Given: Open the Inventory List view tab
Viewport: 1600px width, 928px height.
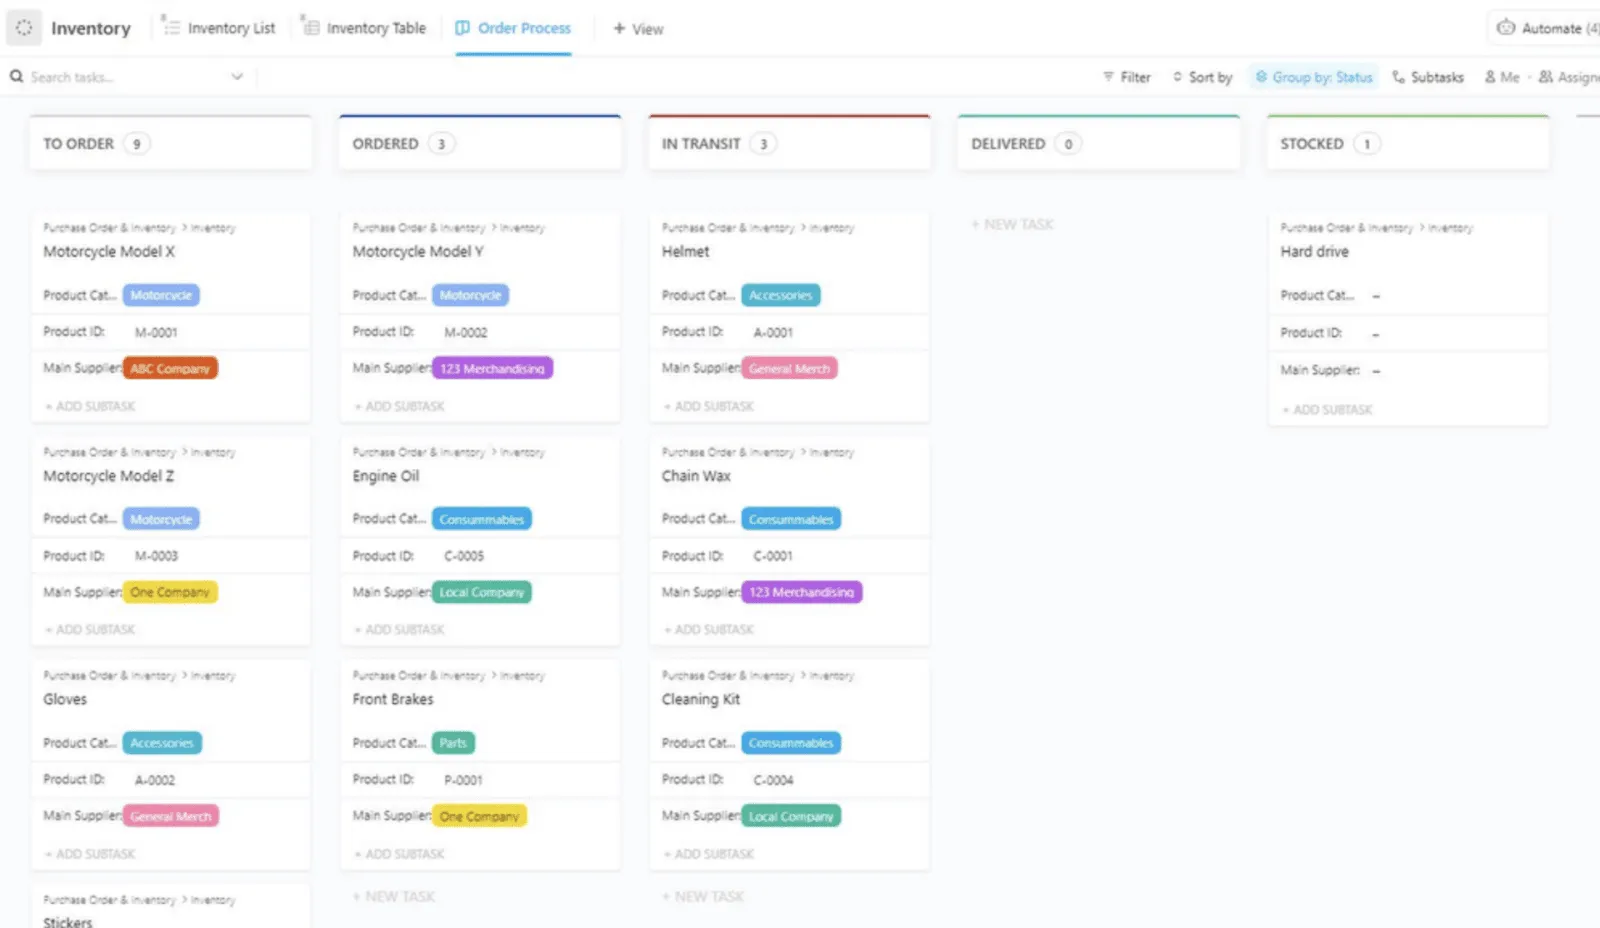Looking at the screenshot, I should (219, 28).
